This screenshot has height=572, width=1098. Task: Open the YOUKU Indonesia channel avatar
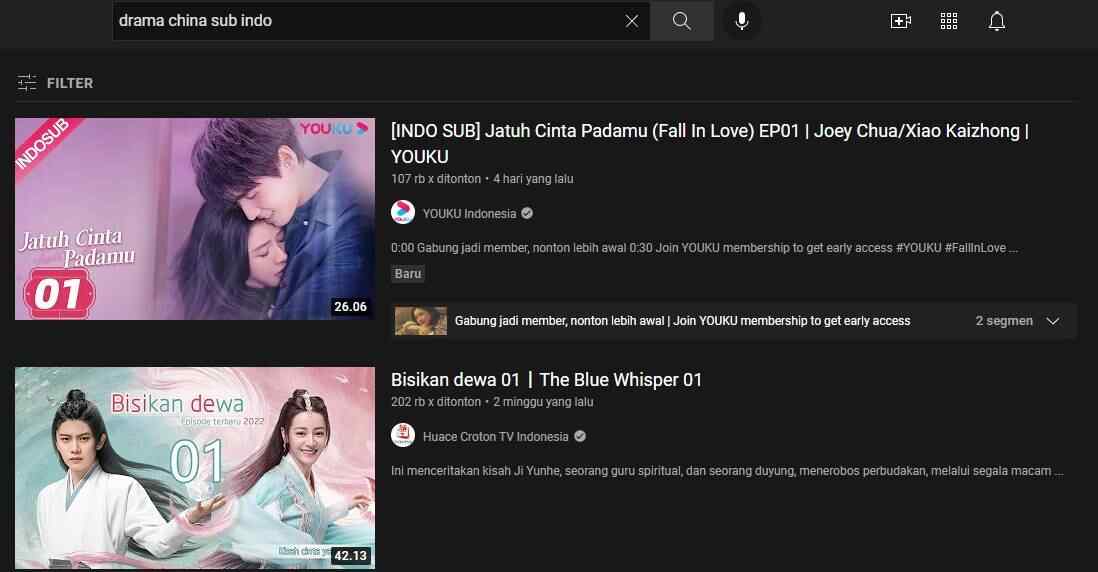coord(403,212)
